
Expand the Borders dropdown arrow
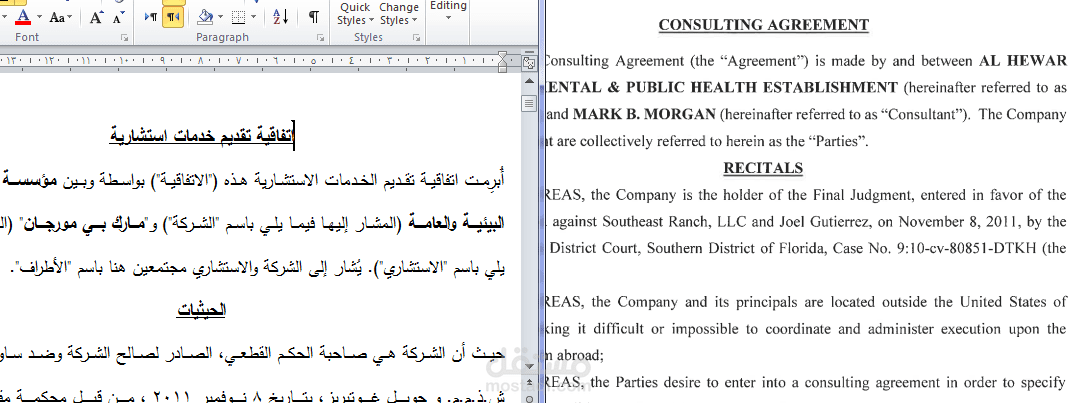click(253, 17)
